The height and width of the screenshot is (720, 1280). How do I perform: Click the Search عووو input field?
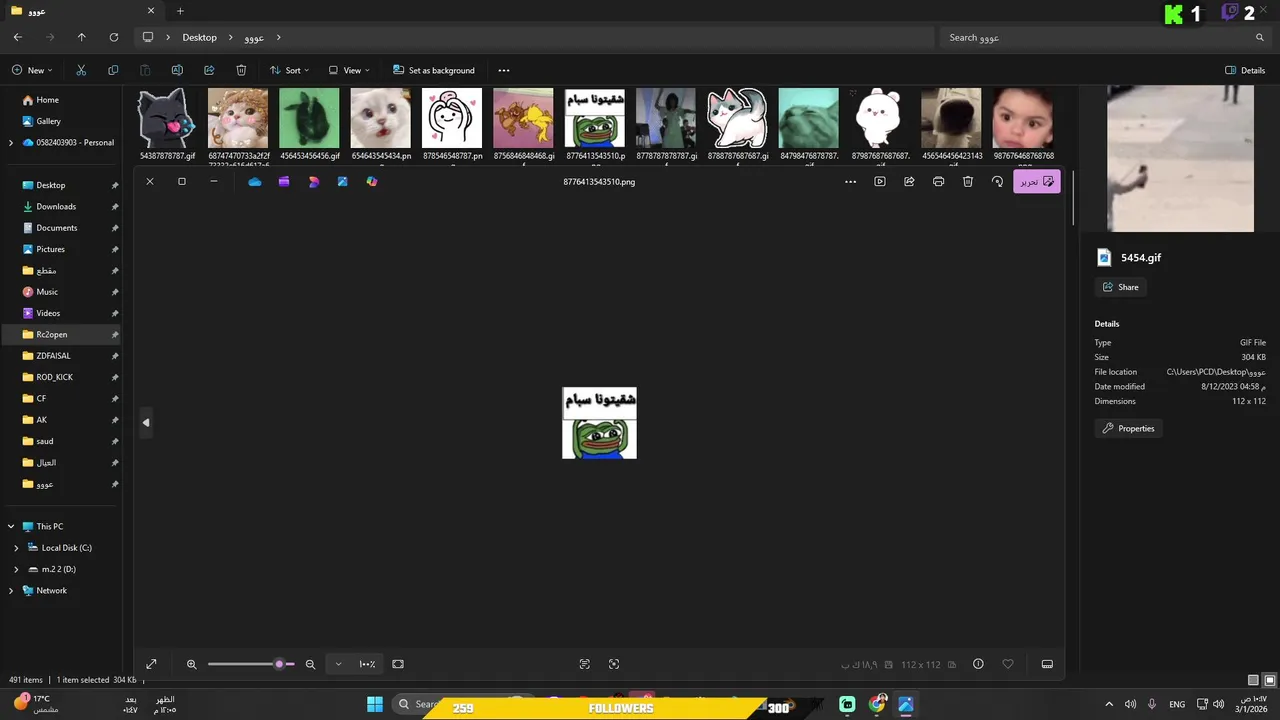pos(1105,37)
